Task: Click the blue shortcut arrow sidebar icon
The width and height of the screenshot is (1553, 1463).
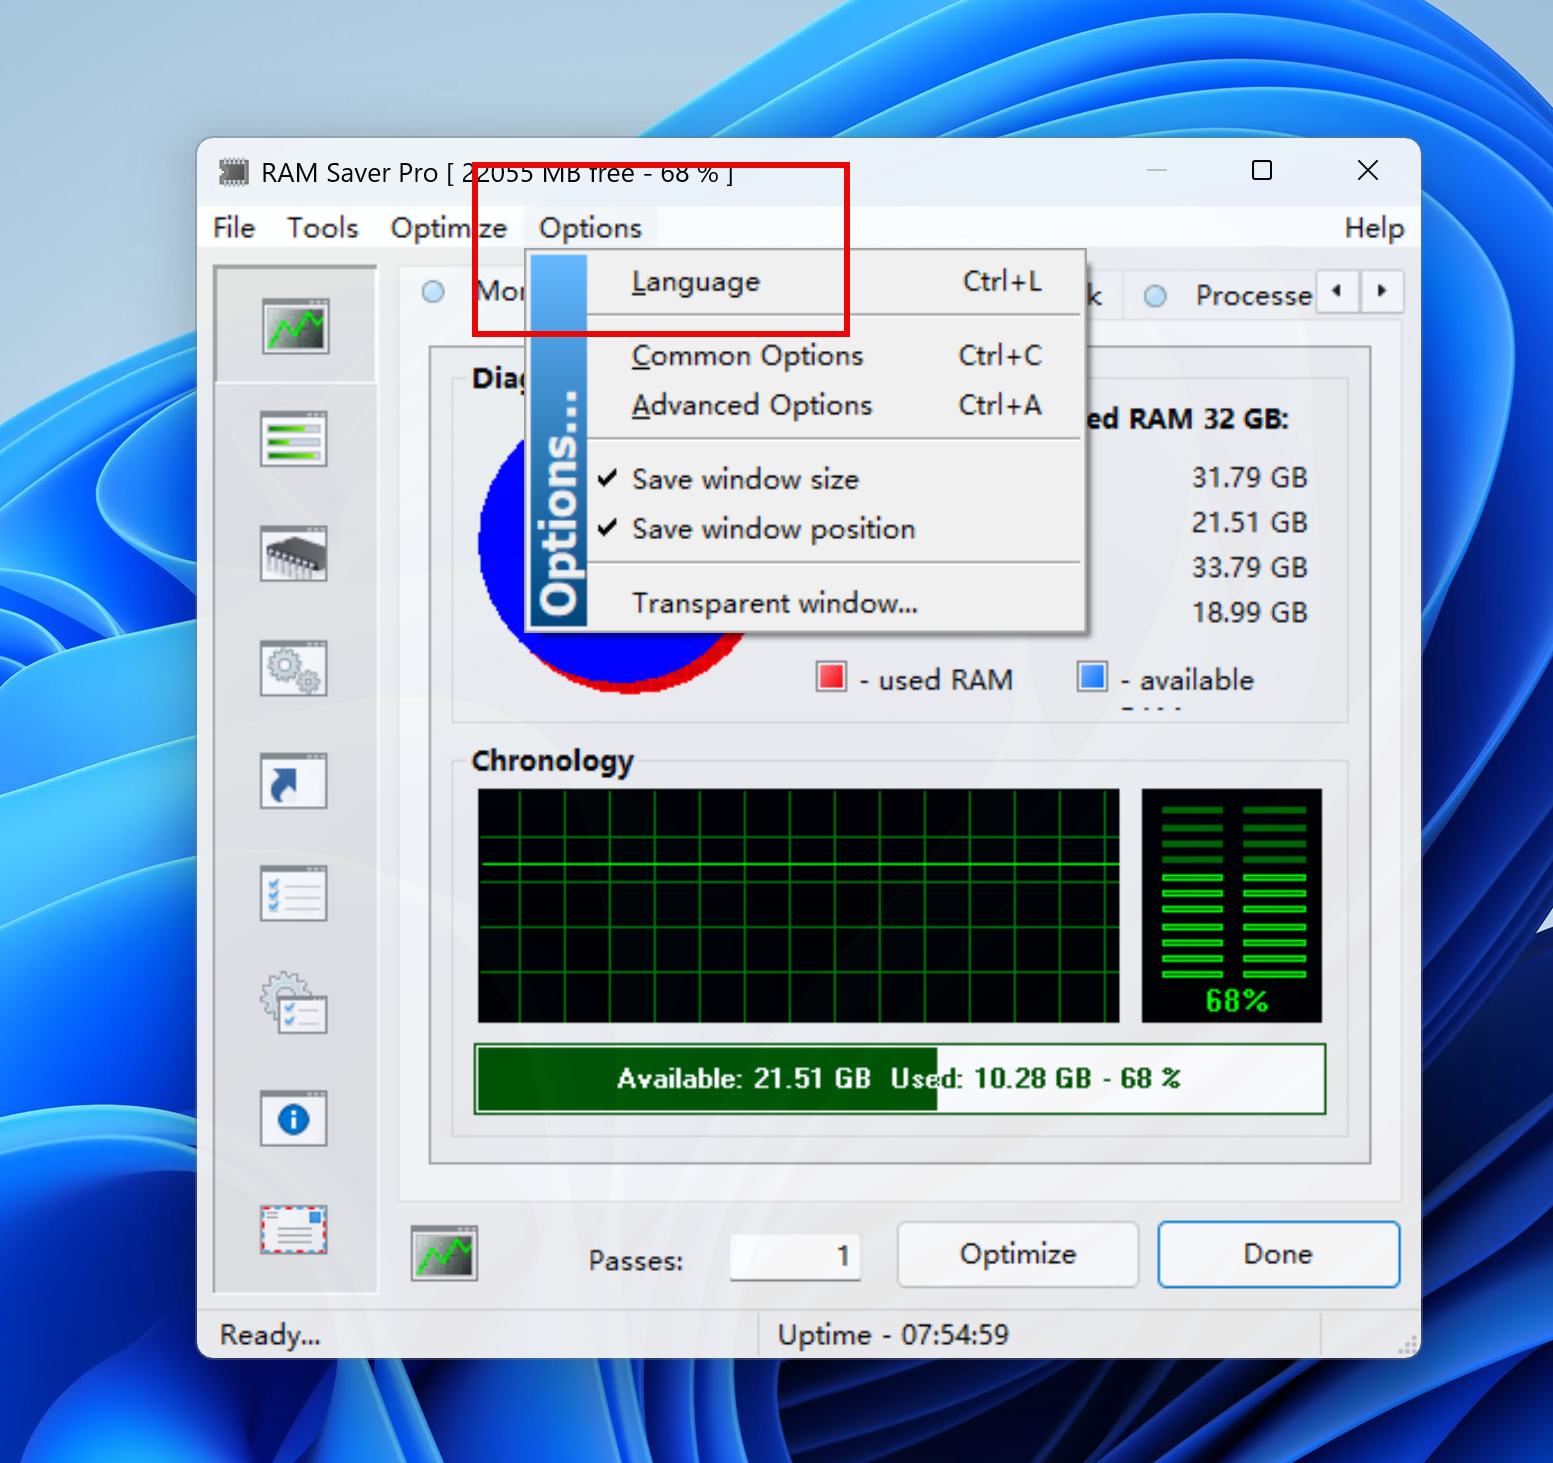Action: tap(293, 782)
